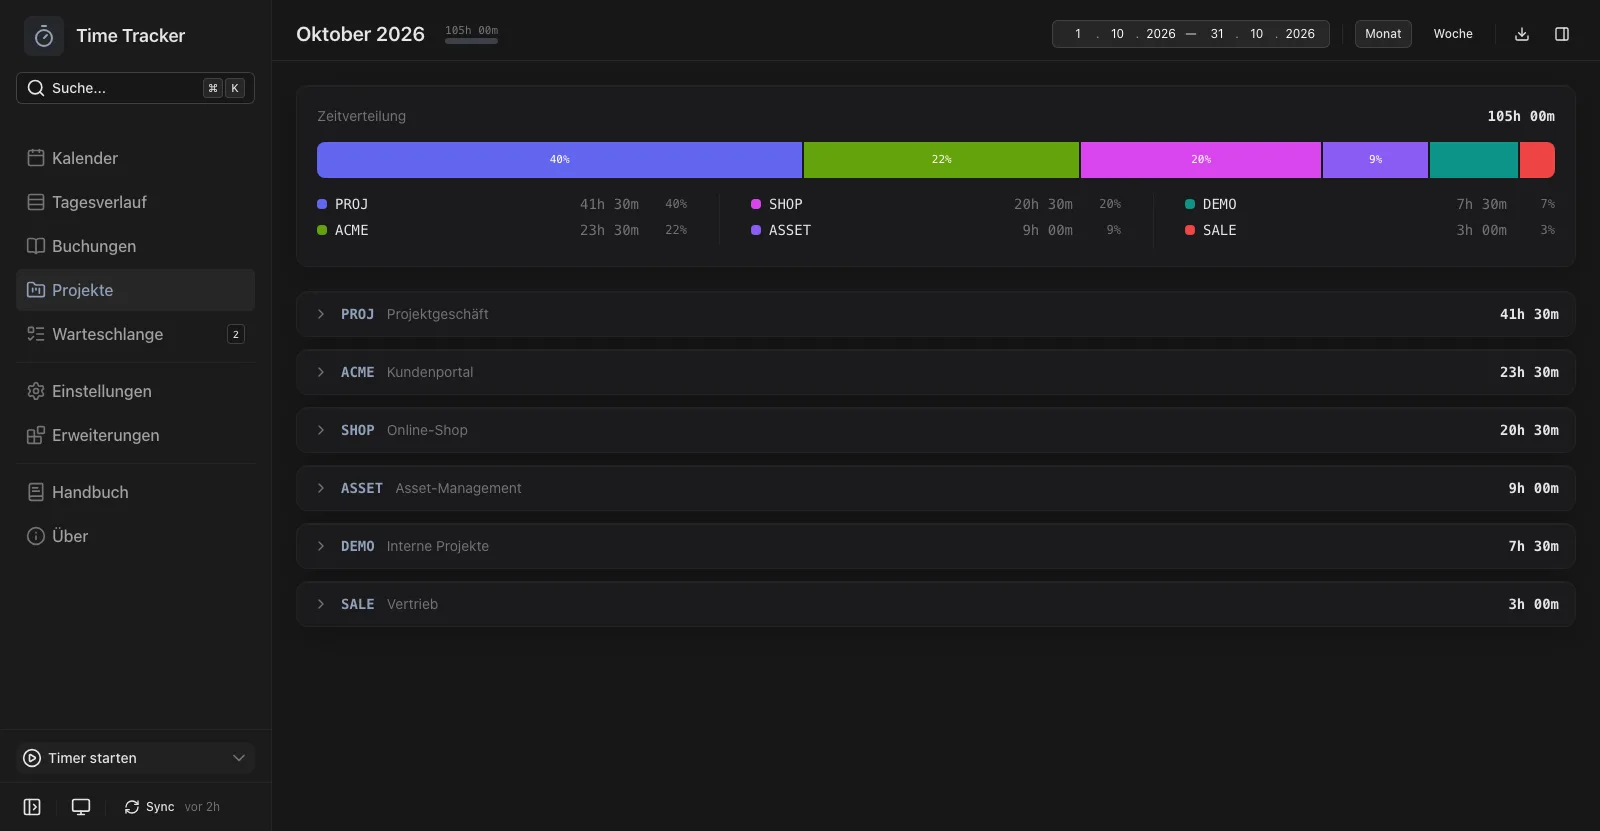Expand the SALE Vertrieb row
Viewport: 1600px width, 831px height.
point(935,604)
